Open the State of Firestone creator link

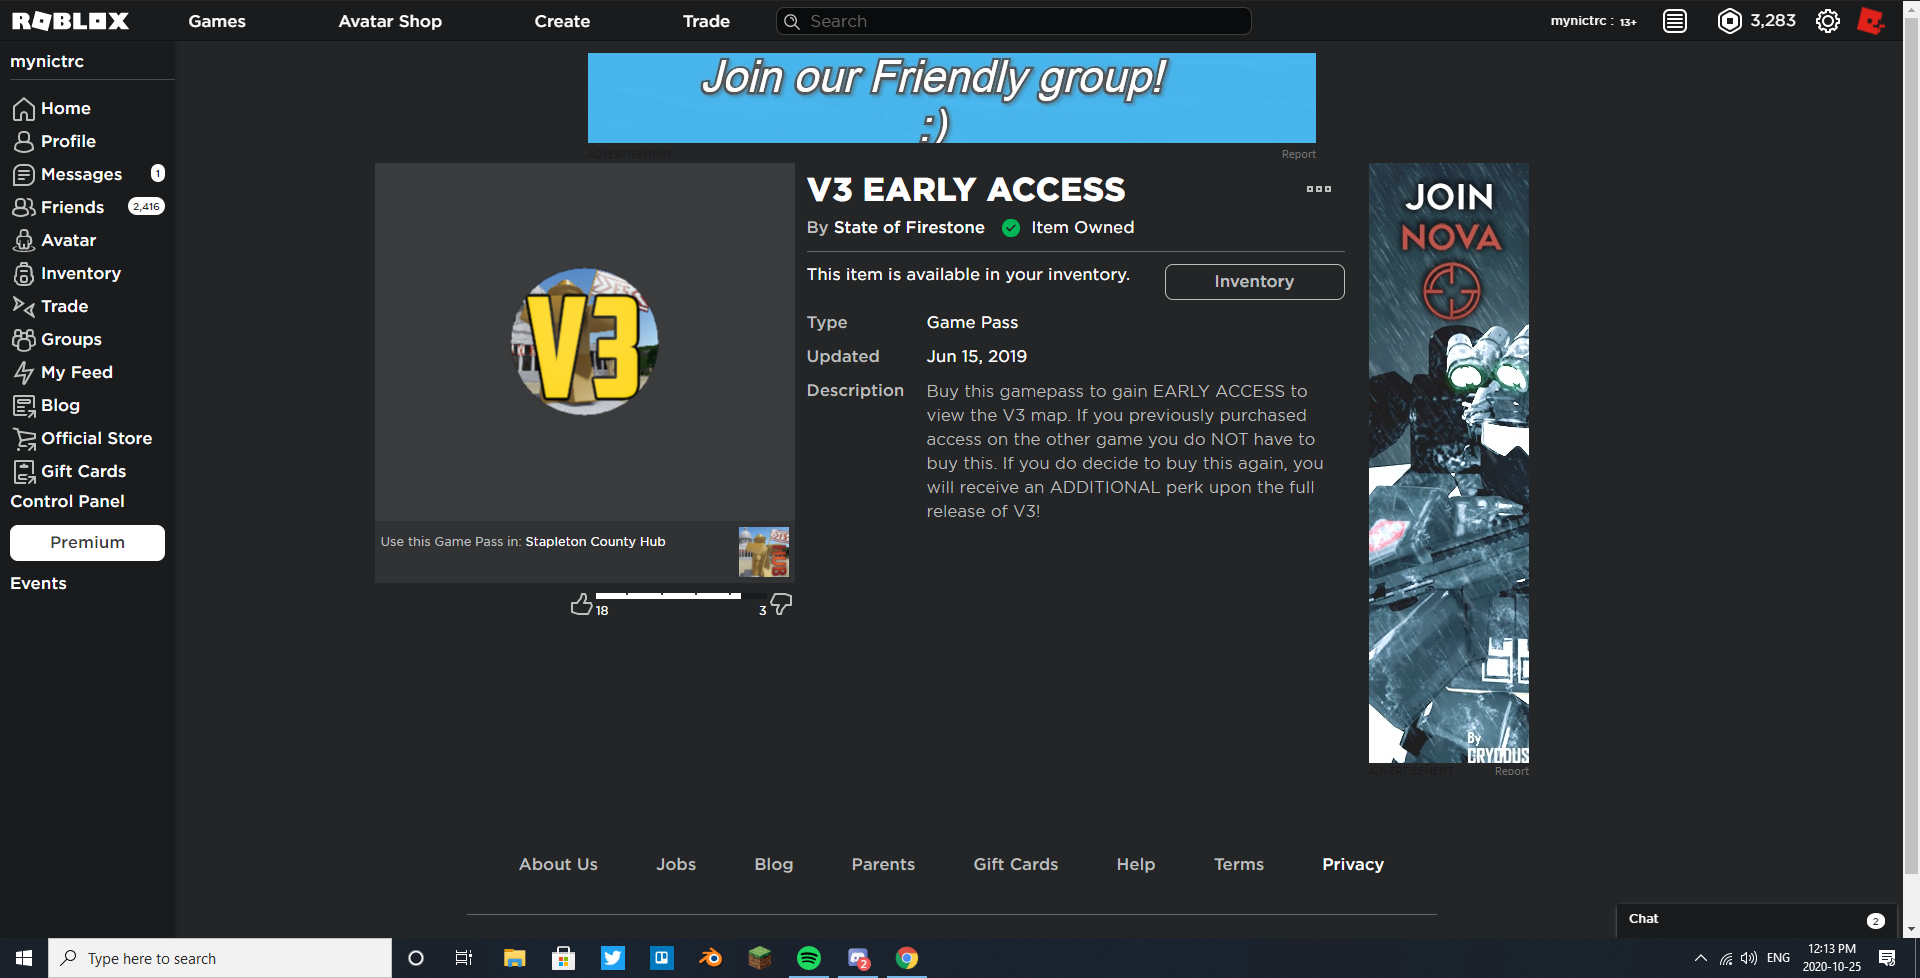tap(909, 227)
